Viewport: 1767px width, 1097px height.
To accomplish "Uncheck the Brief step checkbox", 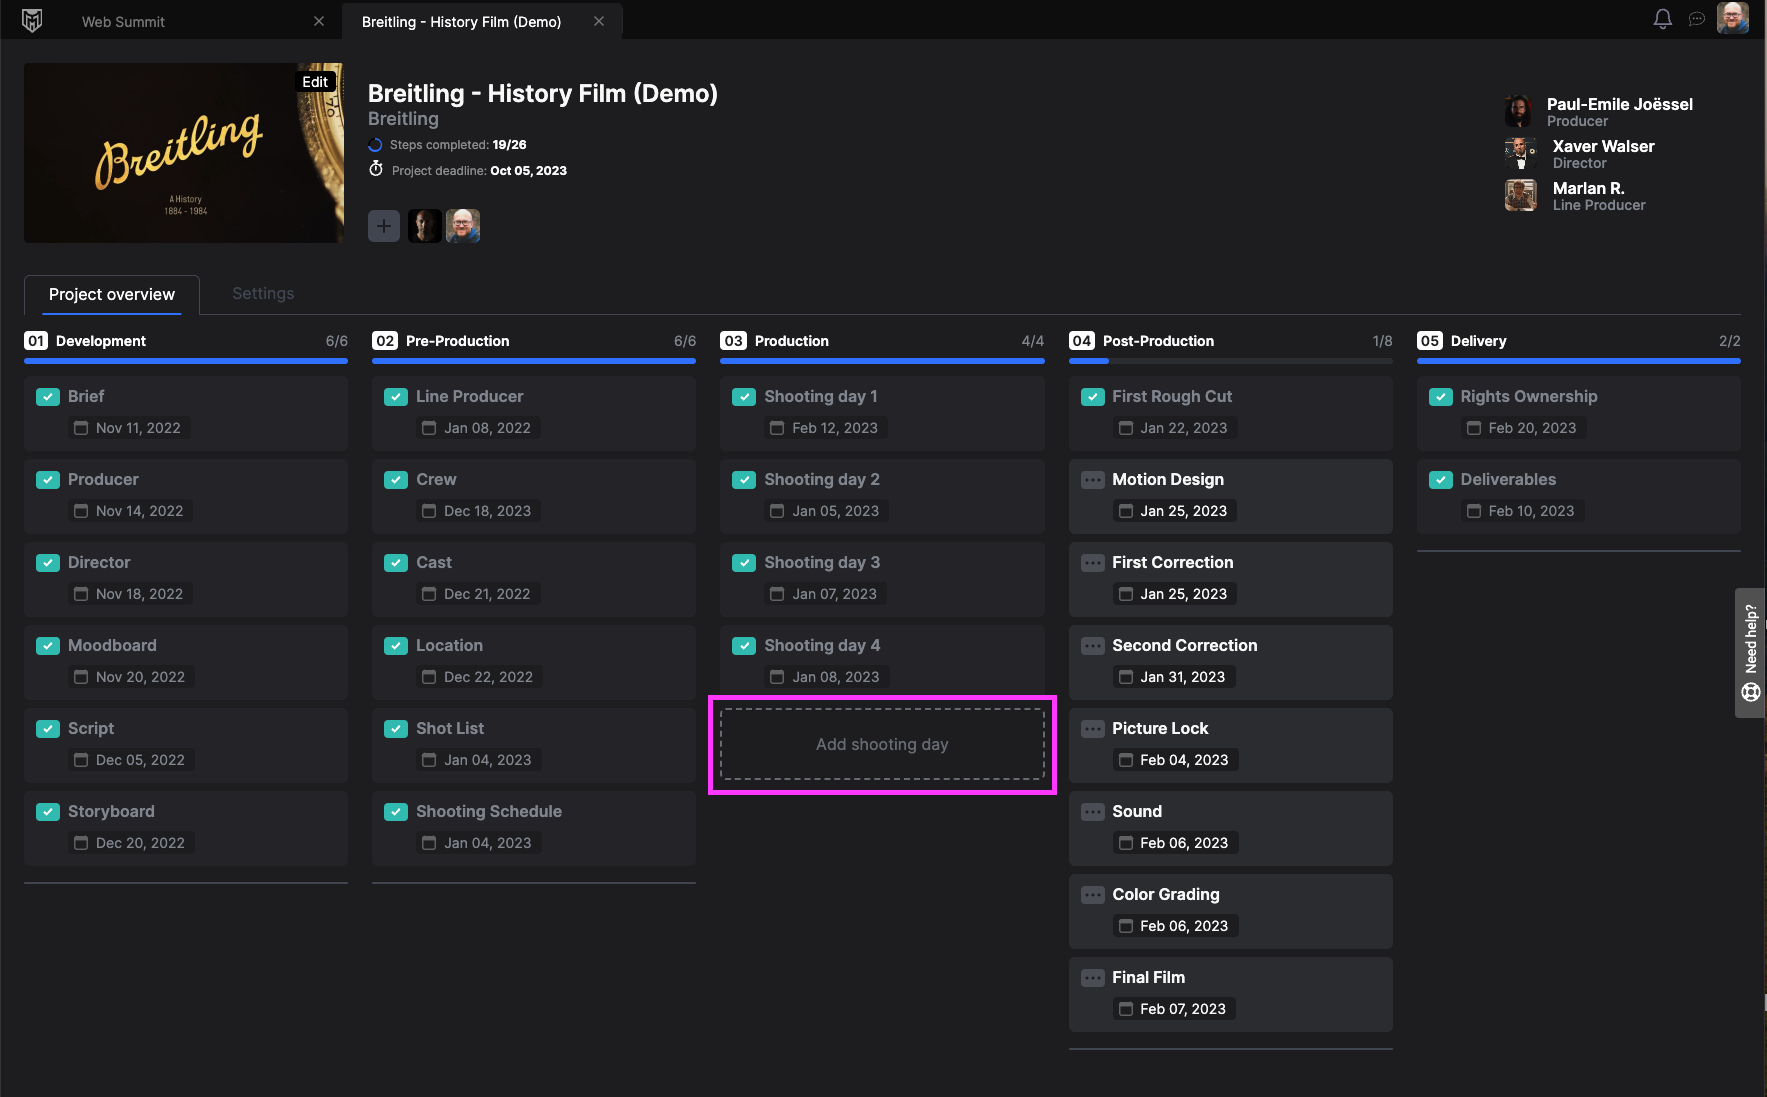I will coord(48,397).
